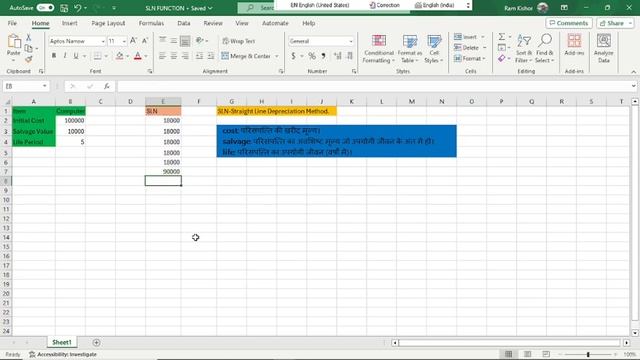The width and height of the screenshot is (640, 360).
Task: Click the Align Right icon
Action: coord(185,56)
